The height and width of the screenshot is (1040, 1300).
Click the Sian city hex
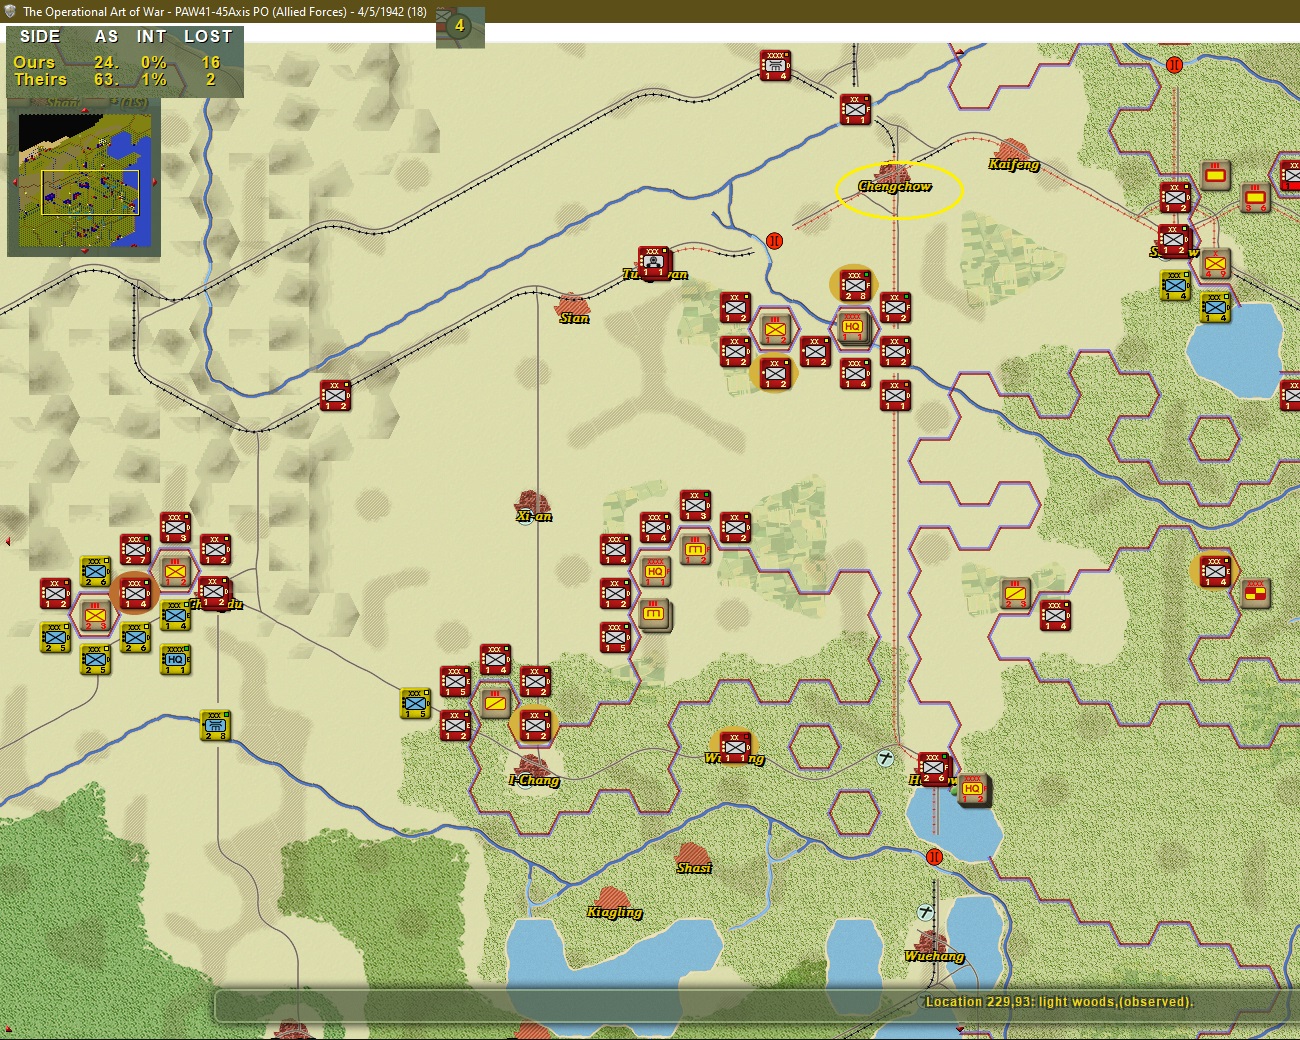pos(573,307)
